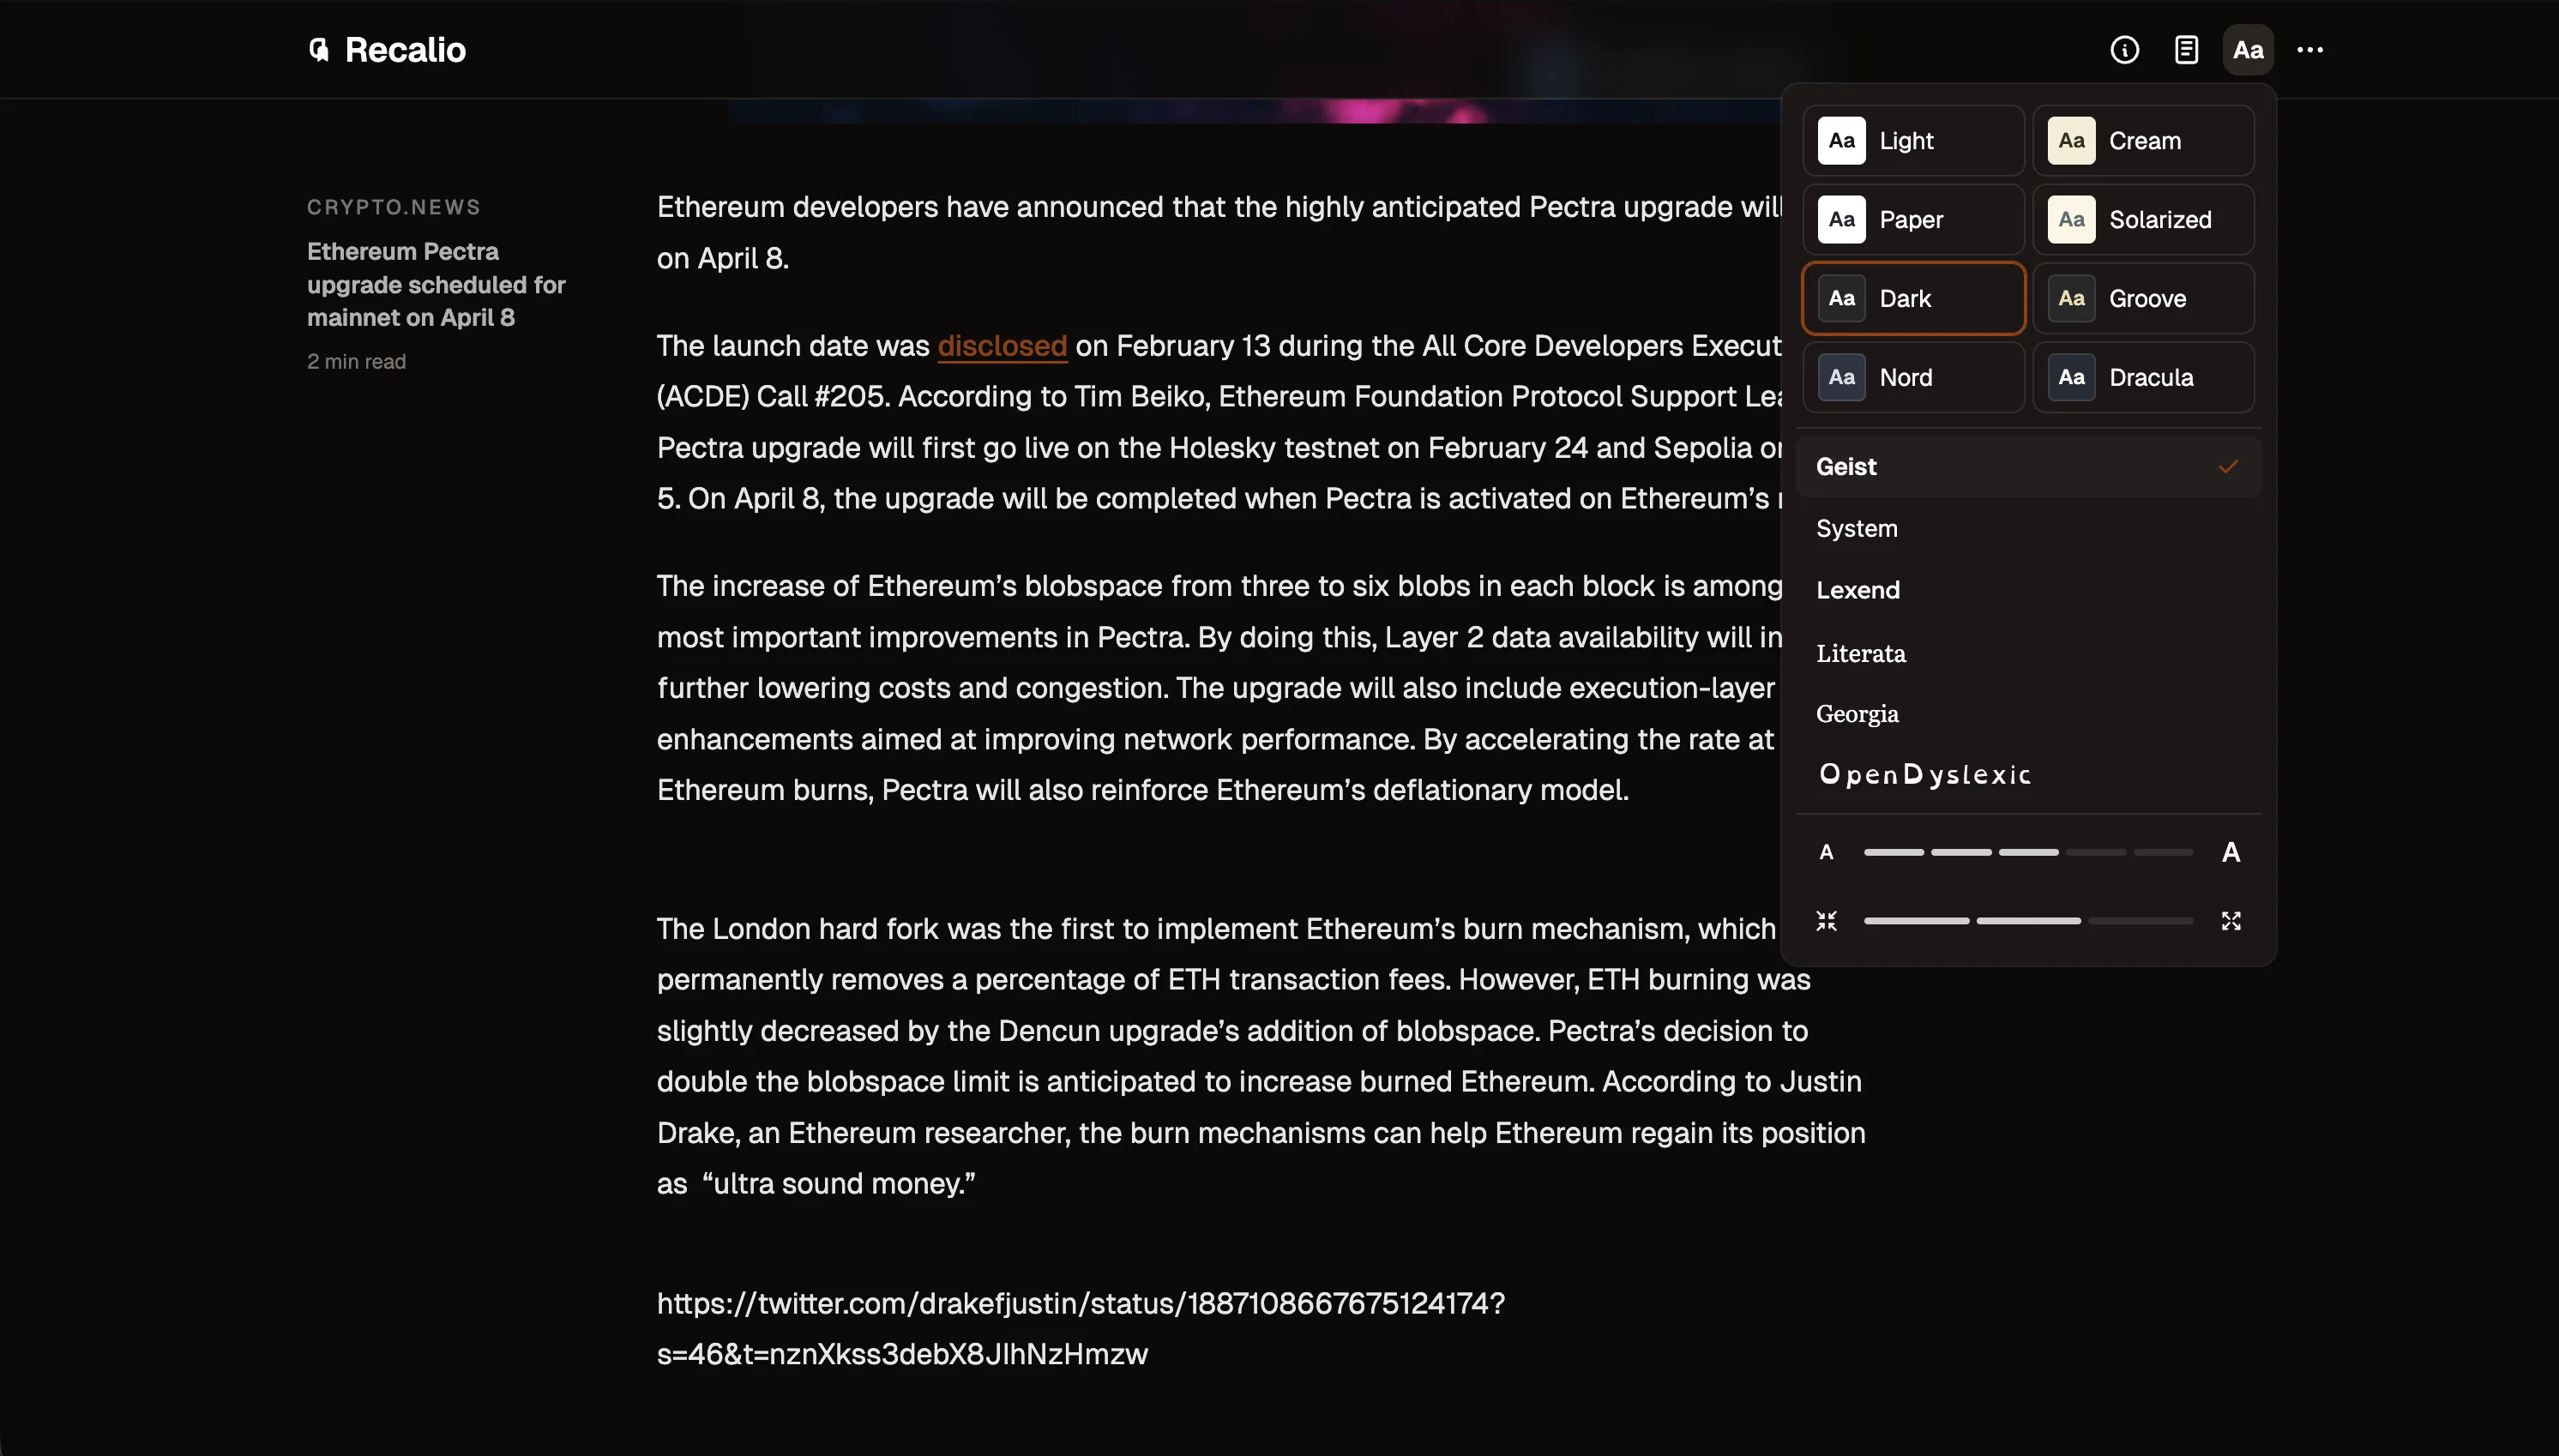The height and width of the screenshot is (1456, 2559).
Task: Click the article title Ethereum Pectra upgrade
Action: [x=434, y=284]
